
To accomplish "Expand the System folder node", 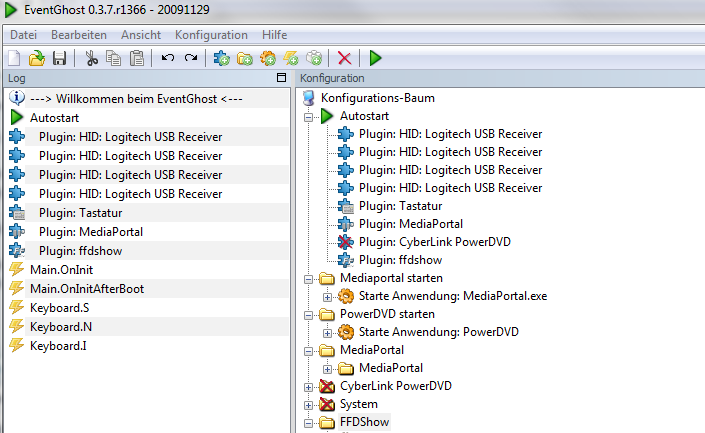I will coord(308,405).
